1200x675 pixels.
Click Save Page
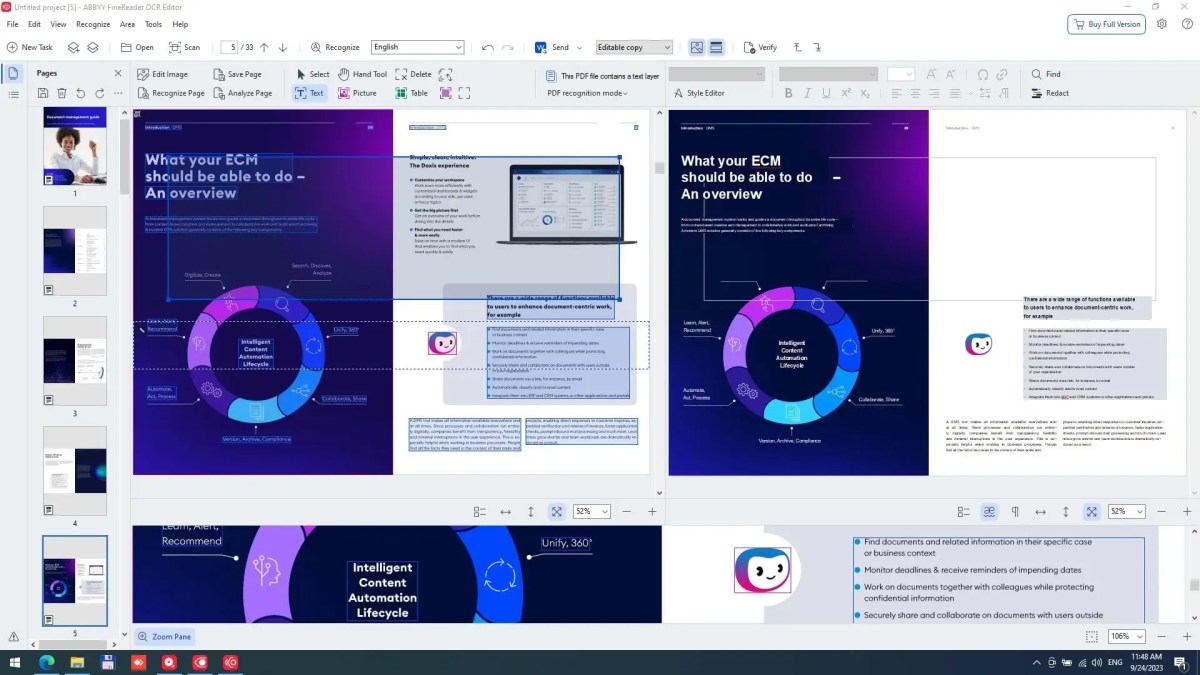tap(236, 74)
